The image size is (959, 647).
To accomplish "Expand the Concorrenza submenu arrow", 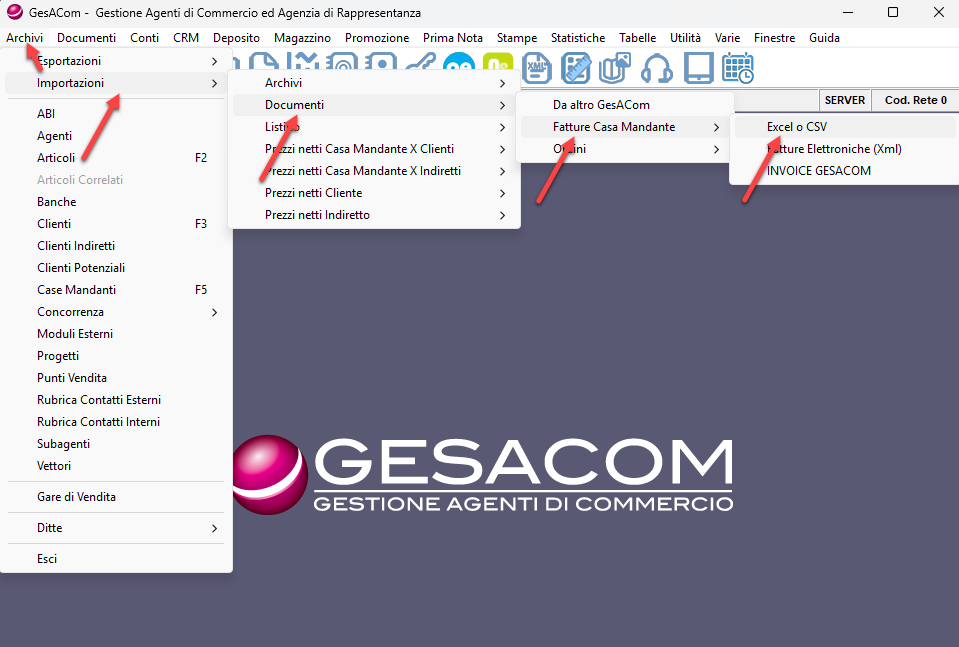I will (214, 312).
